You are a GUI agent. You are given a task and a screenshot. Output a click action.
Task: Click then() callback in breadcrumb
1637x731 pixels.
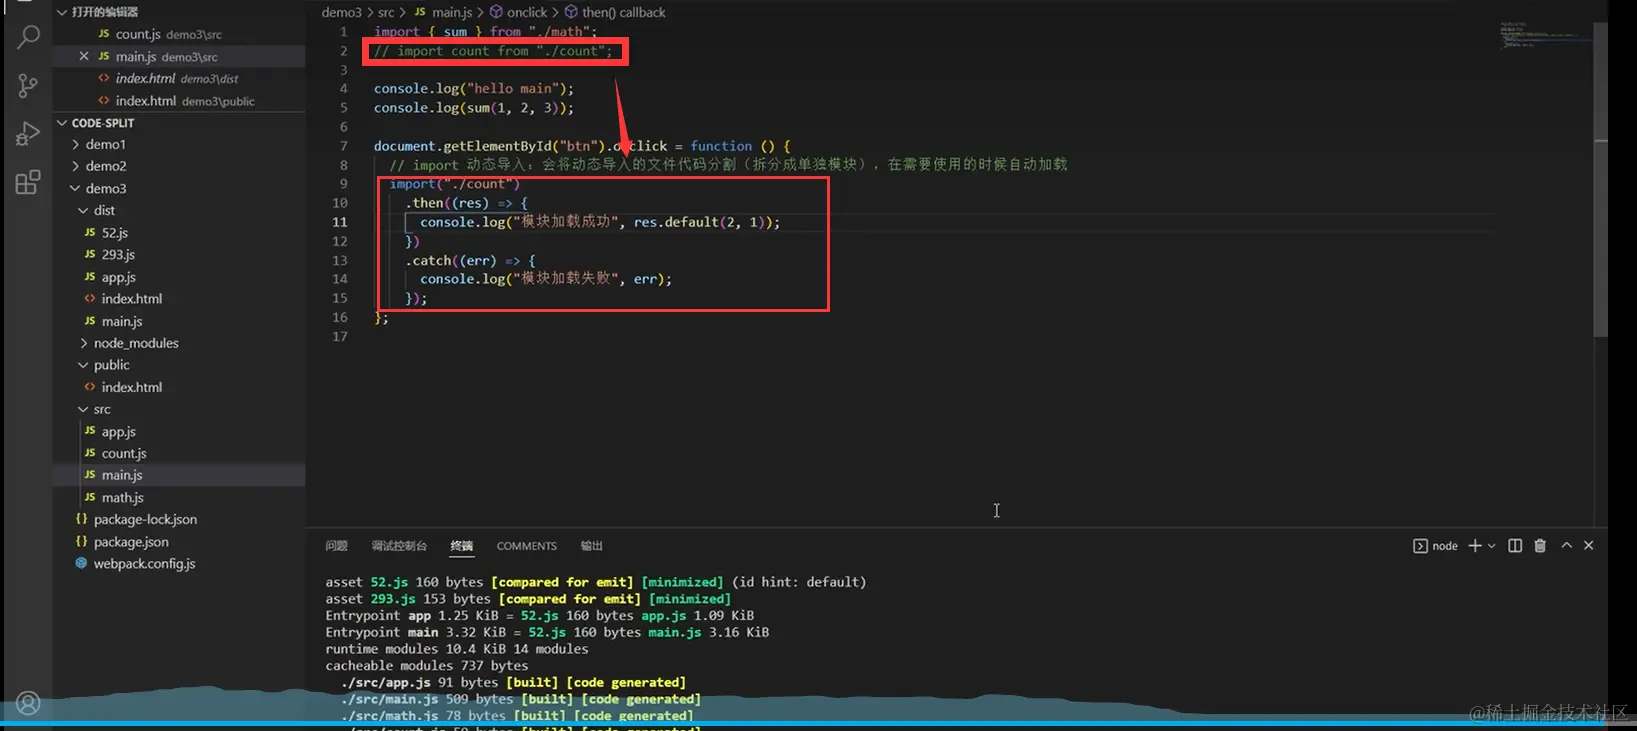[615, 12]
